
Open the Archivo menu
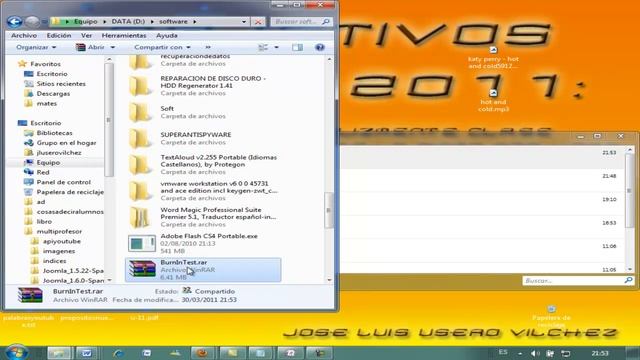[x=24, y=36]
